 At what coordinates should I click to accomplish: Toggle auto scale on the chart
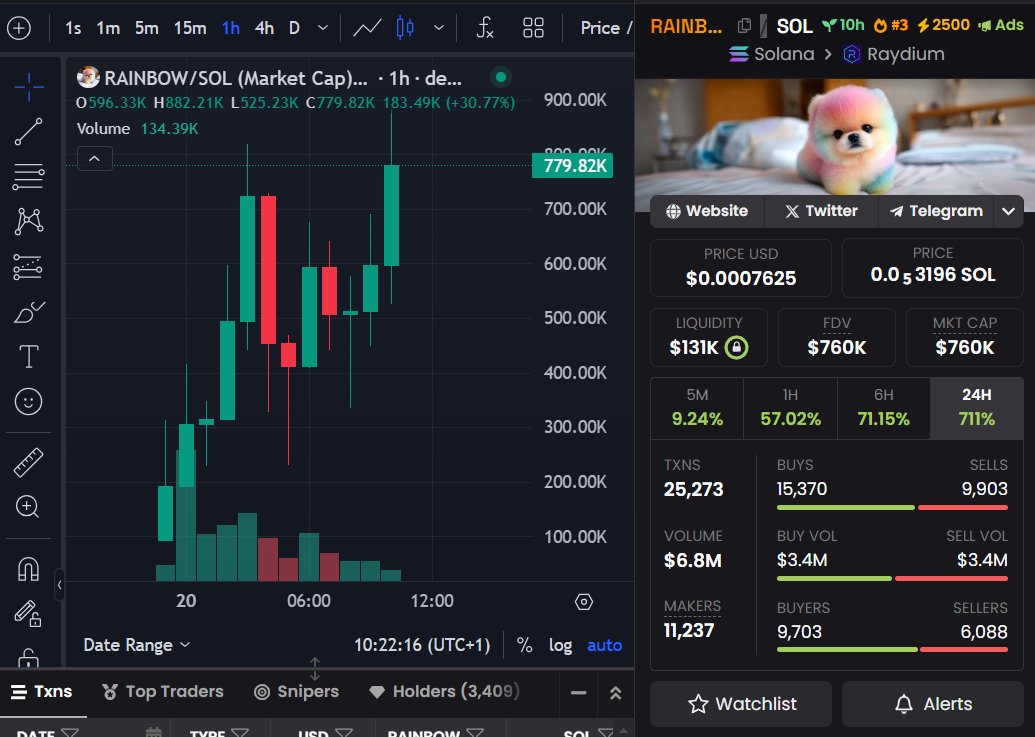[x=604, y=645]
